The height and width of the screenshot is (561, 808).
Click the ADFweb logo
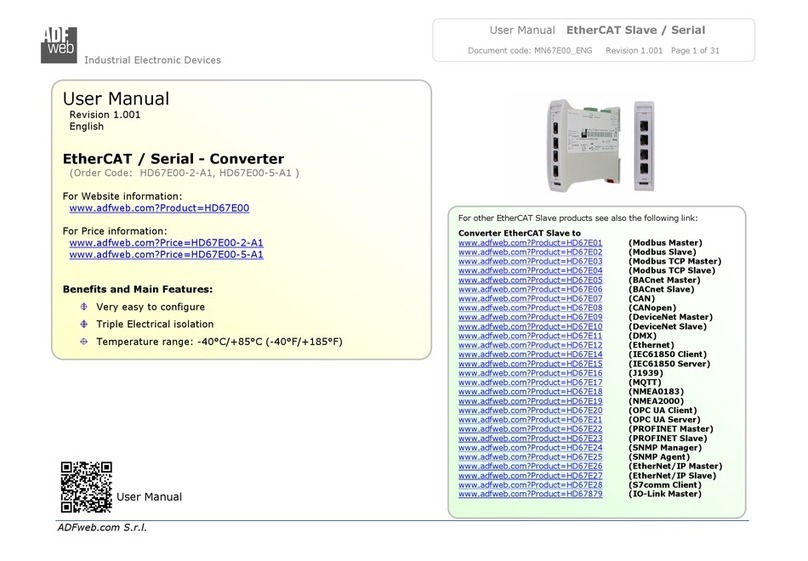click(x=59, y=45)
